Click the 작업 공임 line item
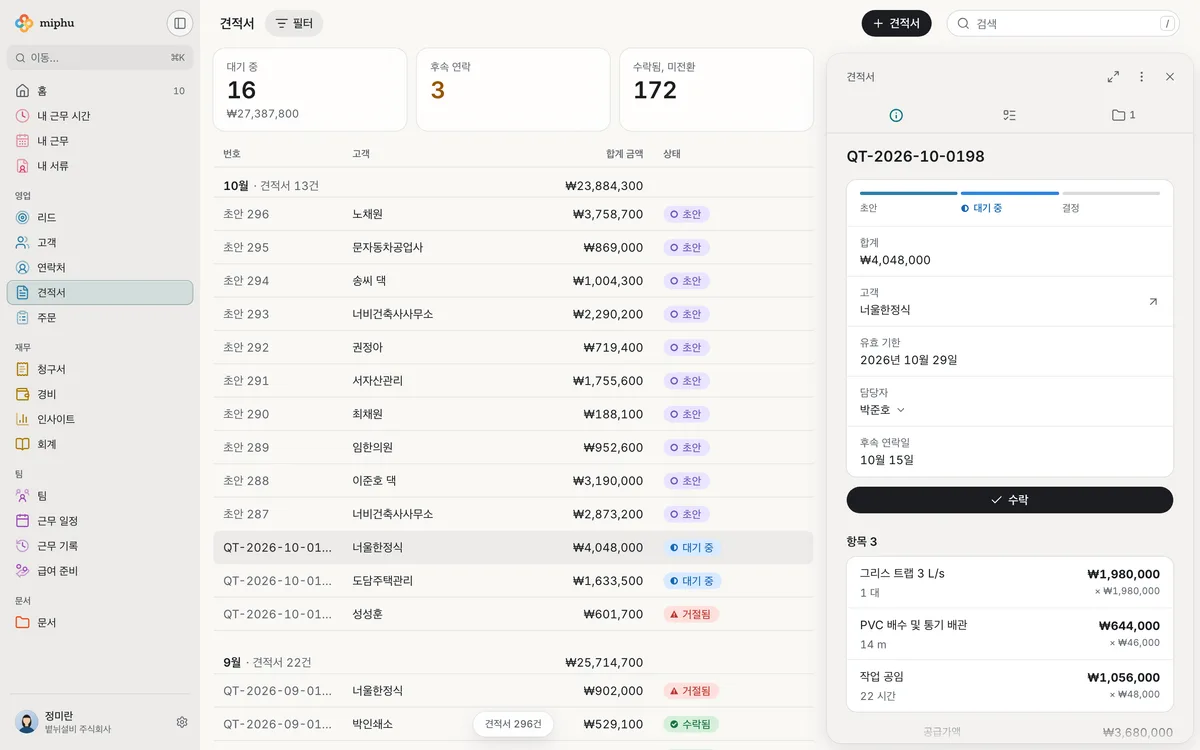This screenshot has height=750, width=1200. (1009, 686)
